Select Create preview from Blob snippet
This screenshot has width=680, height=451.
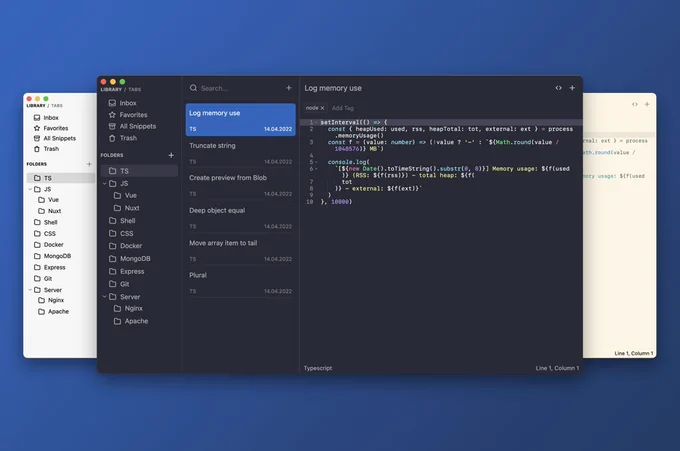pyautogui.click(x=241, y=185)
